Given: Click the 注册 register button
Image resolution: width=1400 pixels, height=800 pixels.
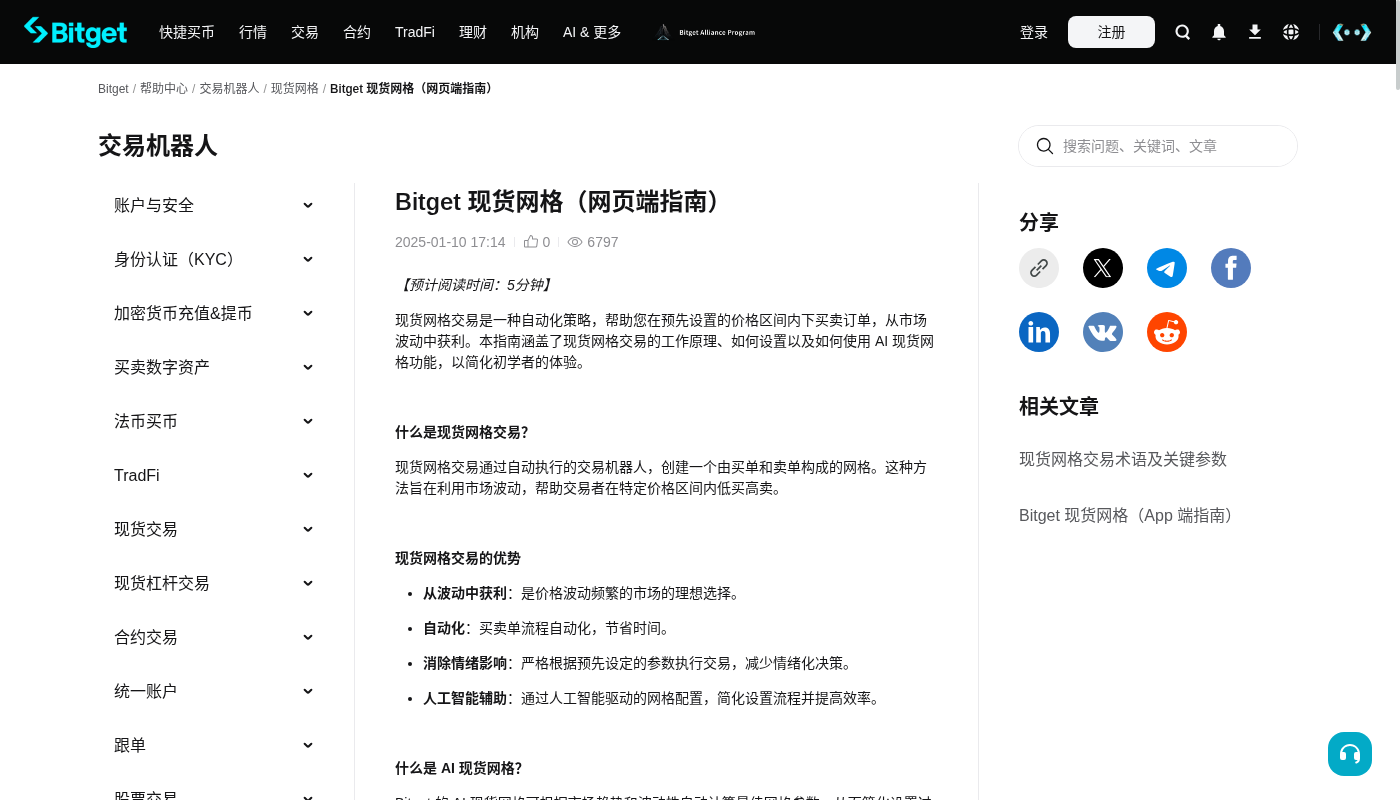Looking at the screenshot, I should 1111,32.
